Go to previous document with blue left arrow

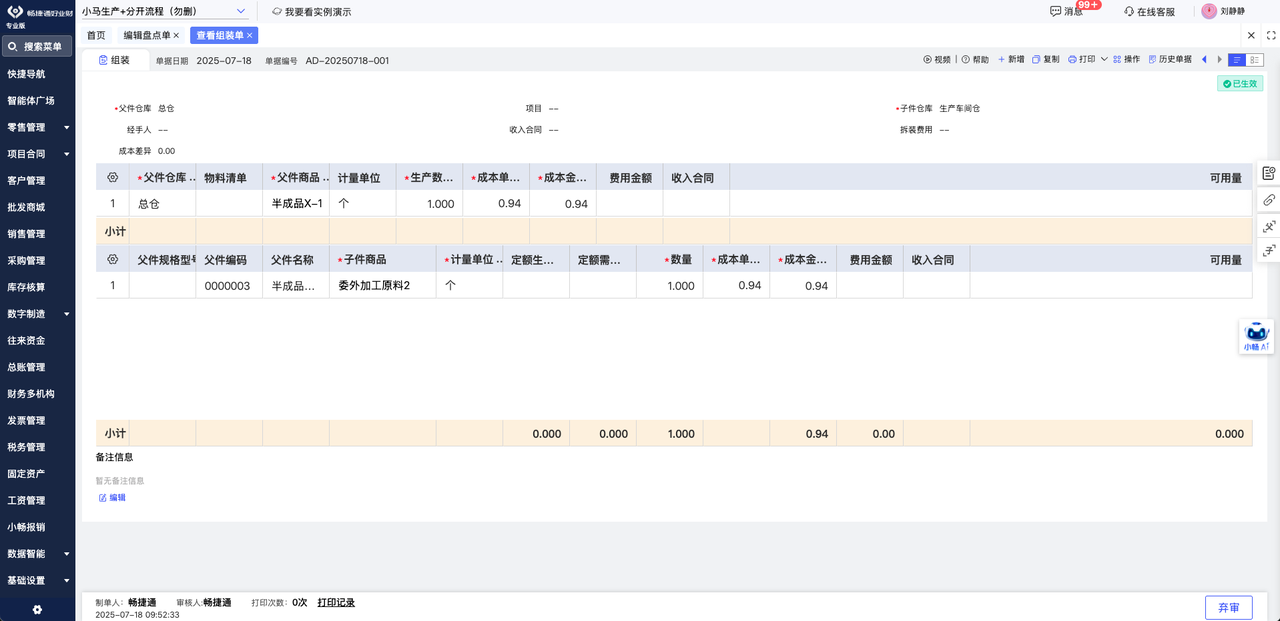click(x=1204, y=60)
